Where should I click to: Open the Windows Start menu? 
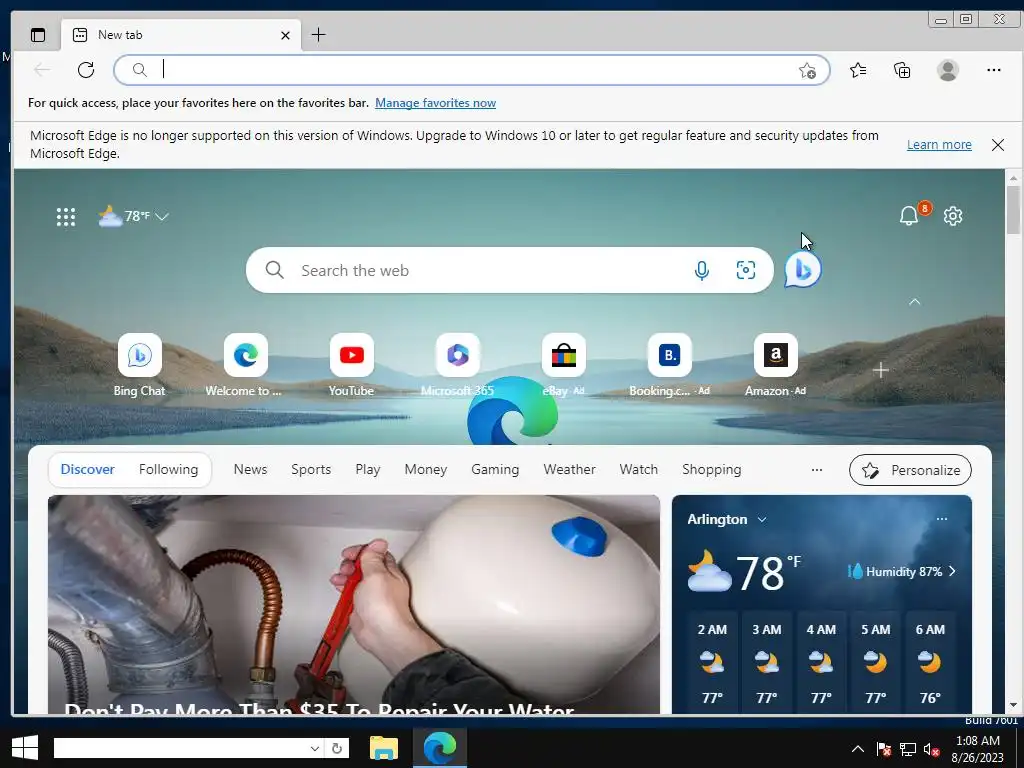(x=25, y=748)
